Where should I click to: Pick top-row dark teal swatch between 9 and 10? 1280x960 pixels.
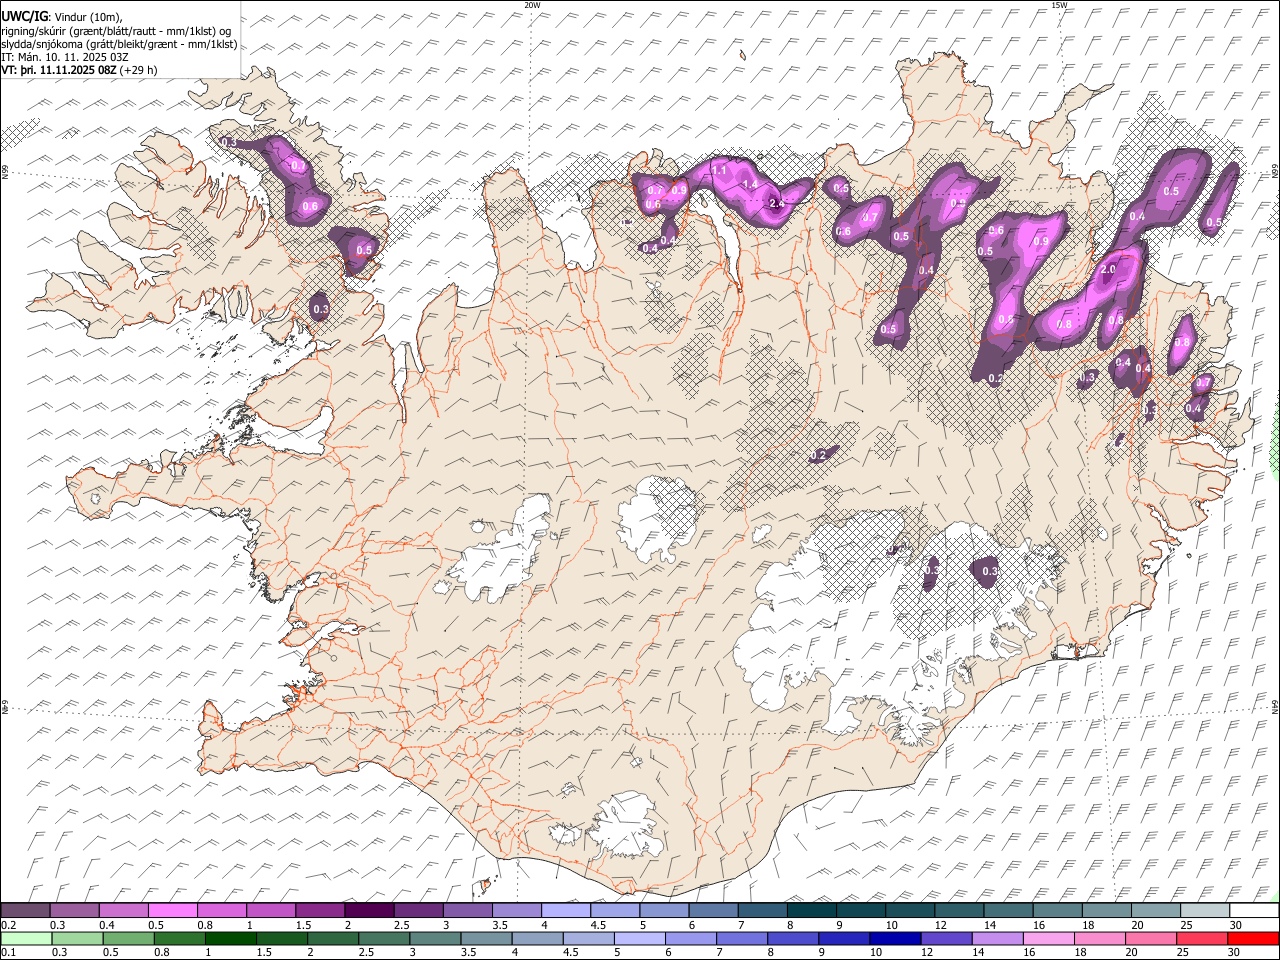click(x=861, y=910)
